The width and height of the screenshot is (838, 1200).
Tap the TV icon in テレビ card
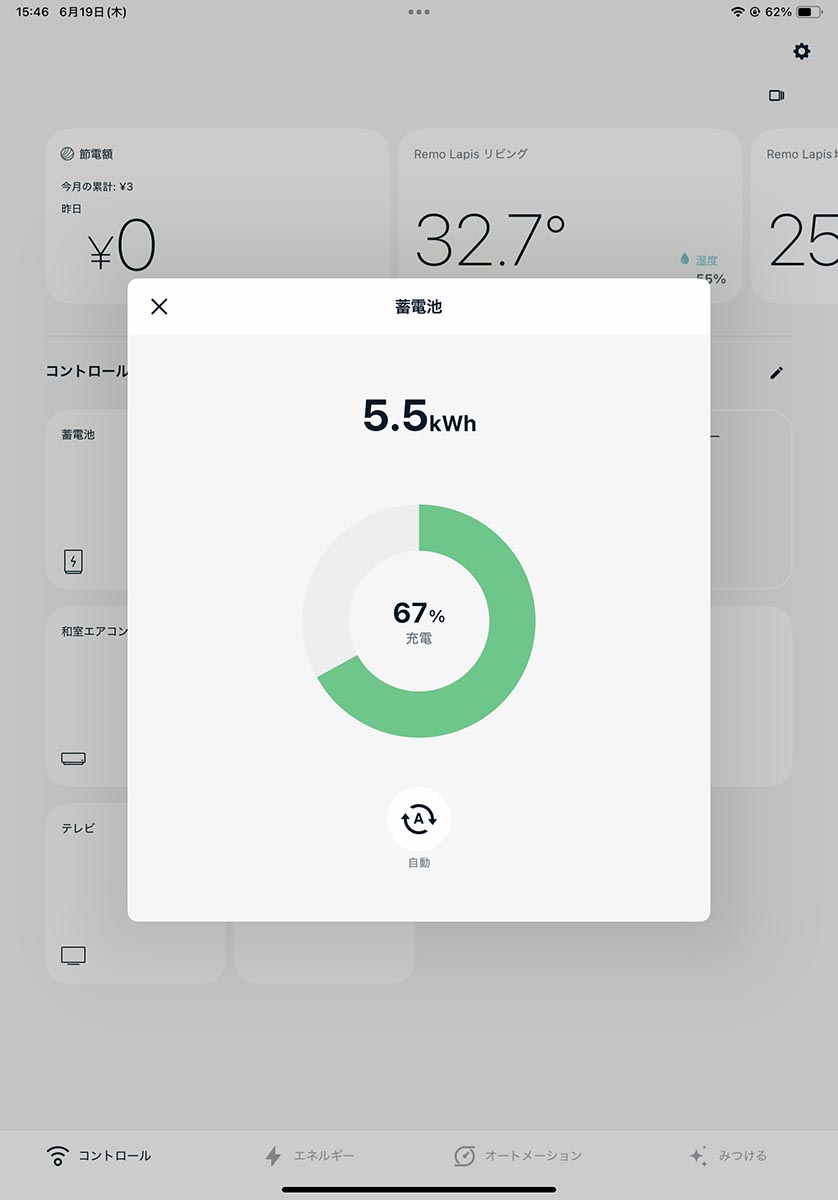click(73, 955)
